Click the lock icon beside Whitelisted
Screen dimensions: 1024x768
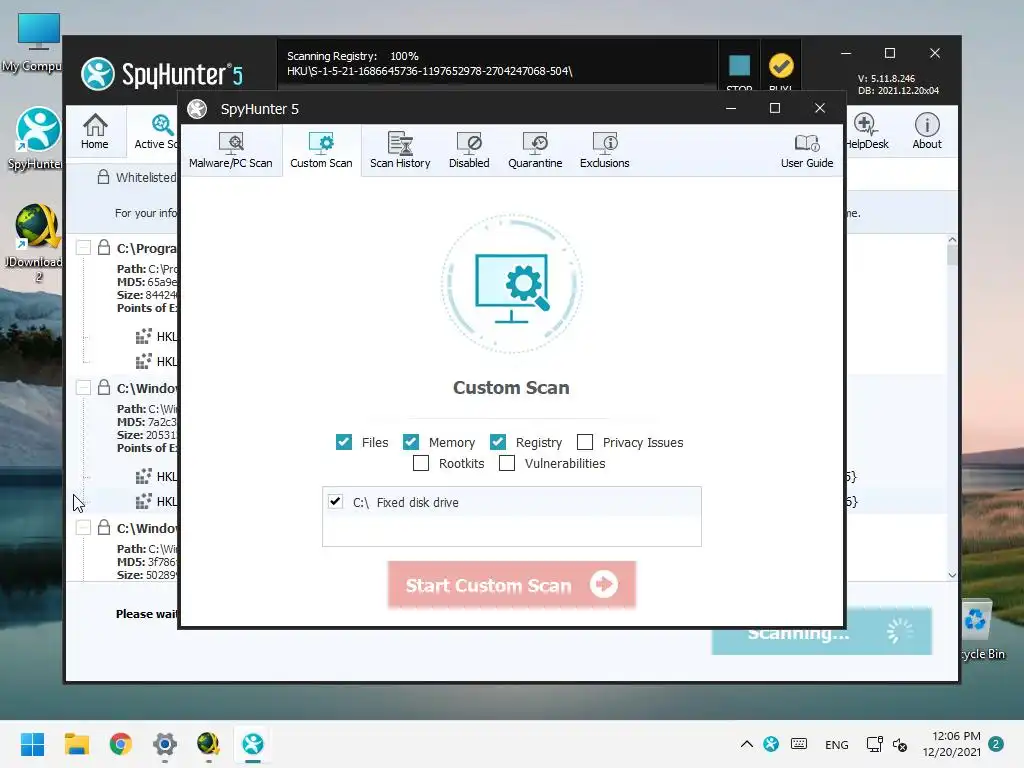[x=103, y=176]
